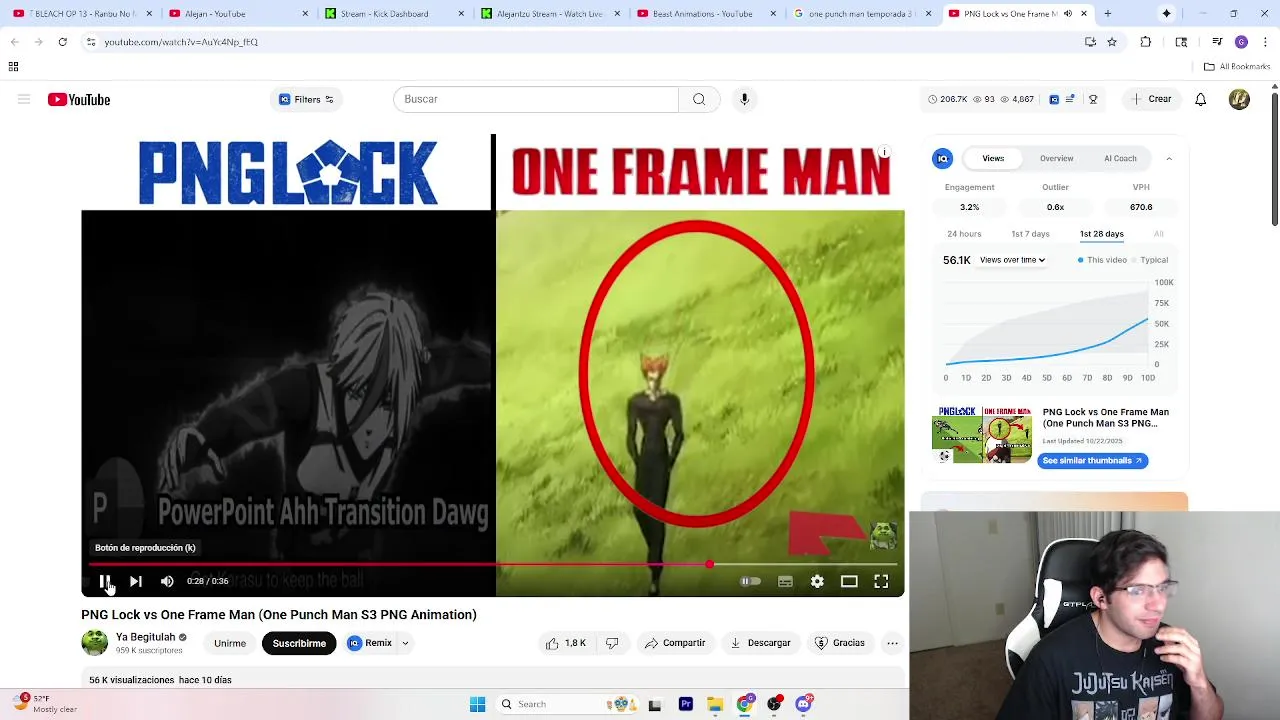
Task: Click the trophy icon in the stats bar
Action: 1093,99
